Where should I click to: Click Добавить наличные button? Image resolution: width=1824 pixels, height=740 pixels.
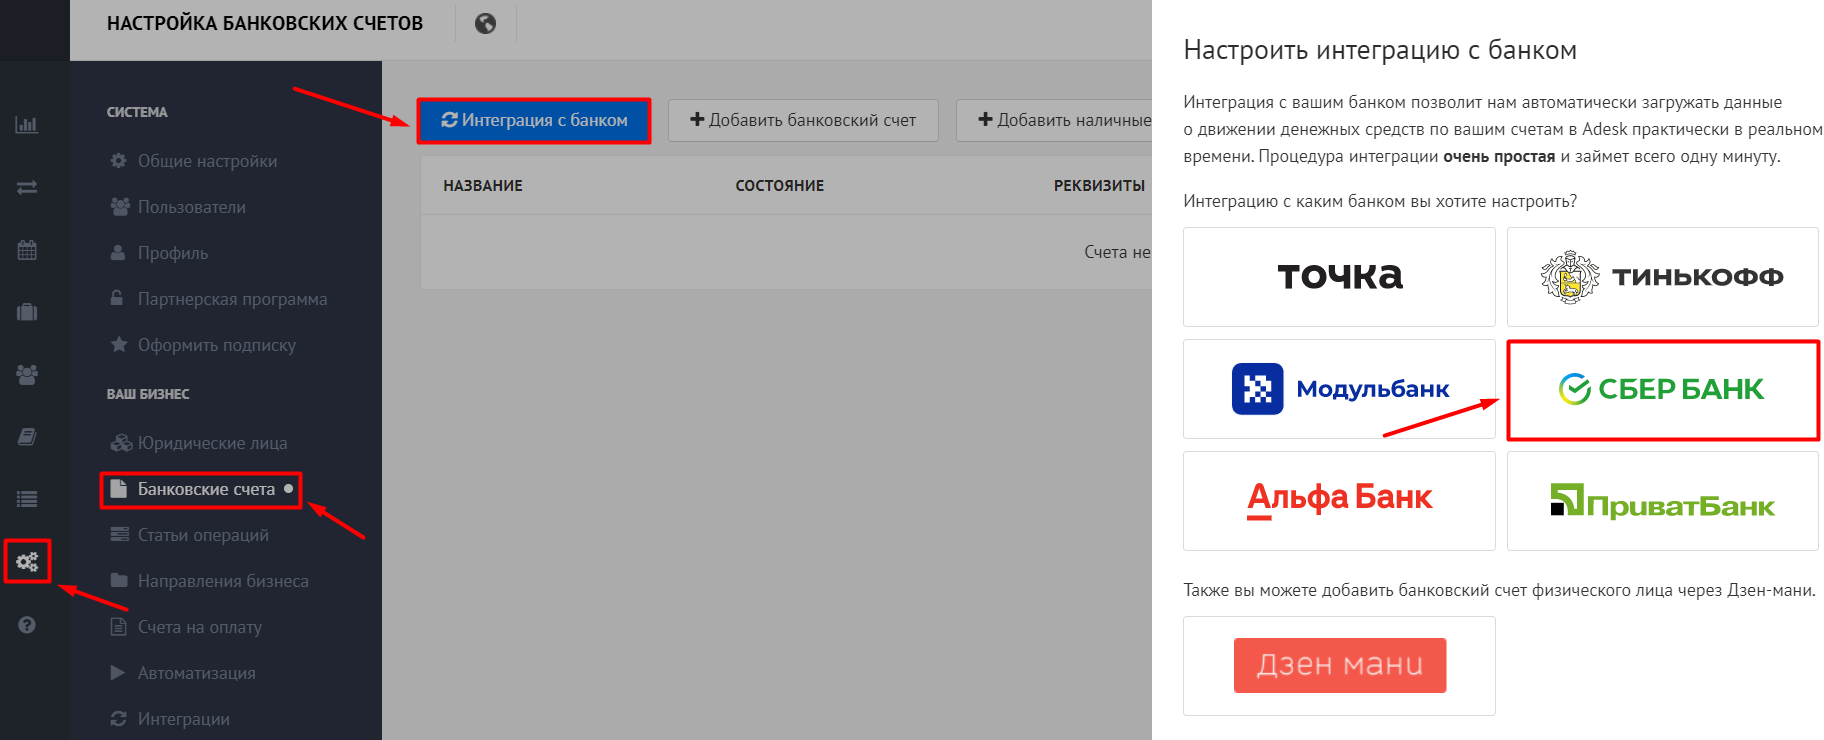click(1054, 120)
